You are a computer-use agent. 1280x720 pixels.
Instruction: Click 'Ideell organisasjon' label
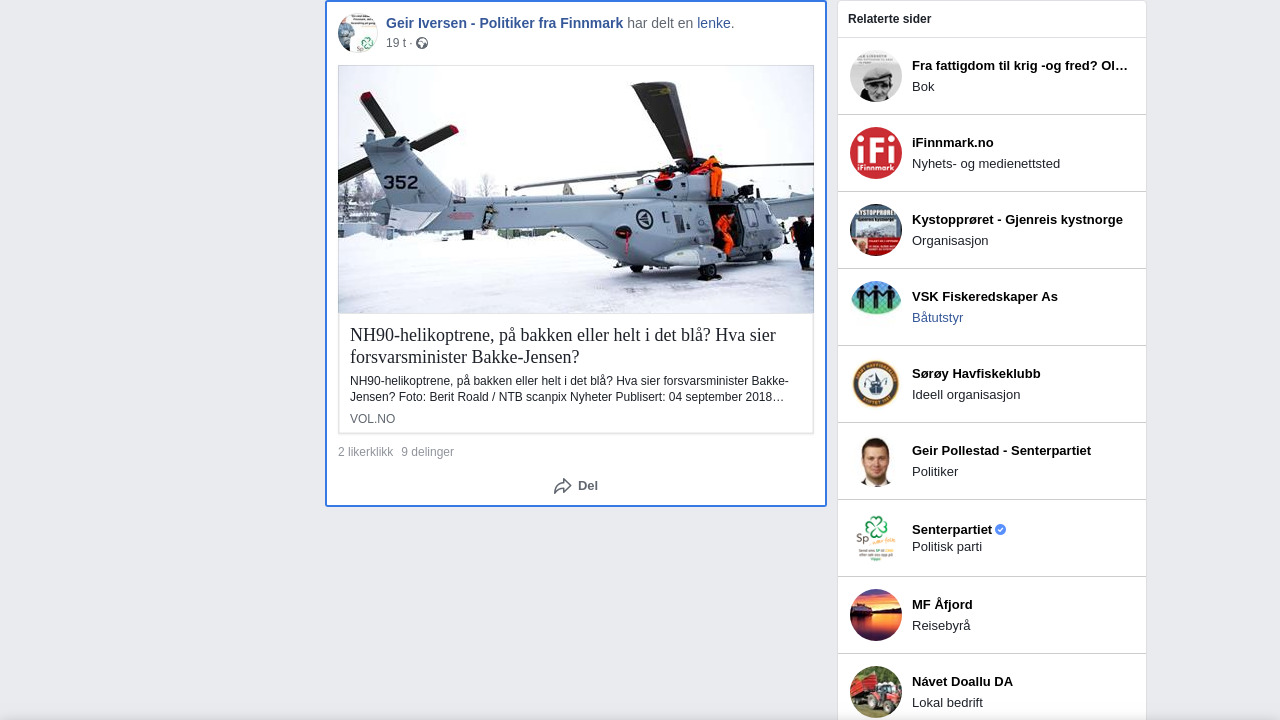point(966,395)
